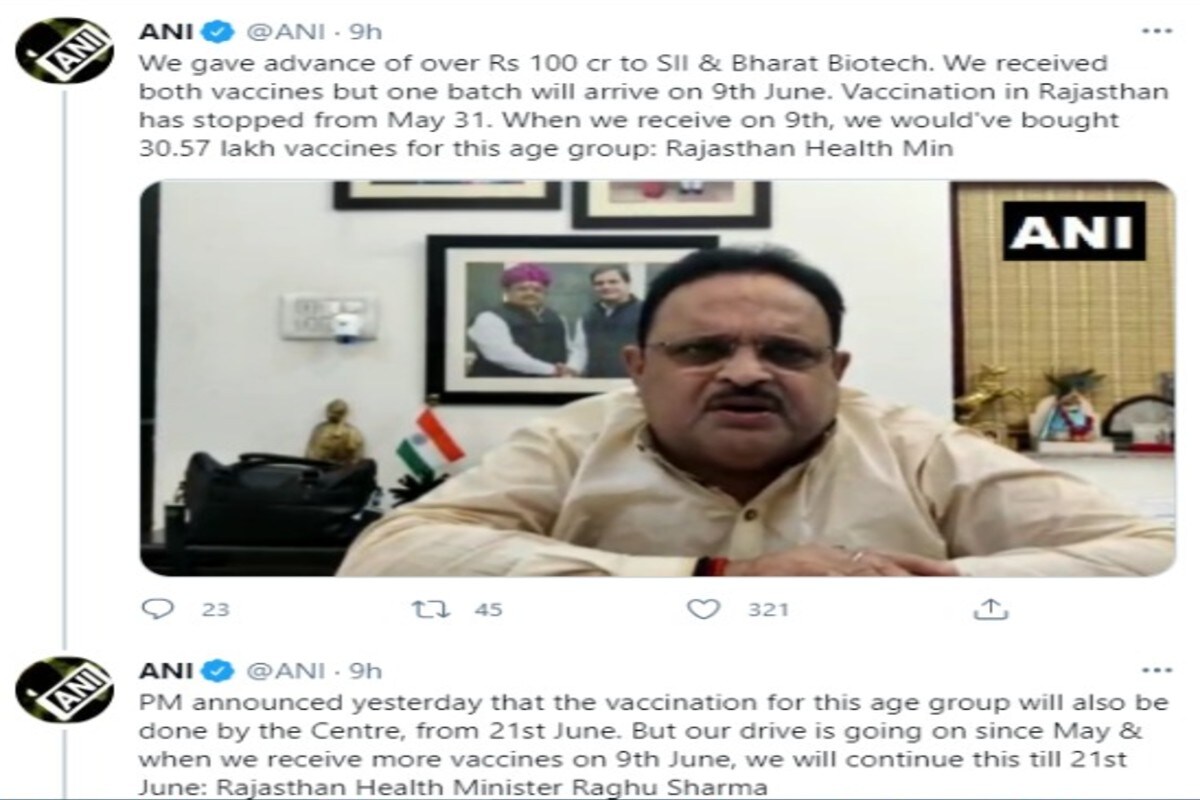Click the 321 likes count

click(770, 609)
